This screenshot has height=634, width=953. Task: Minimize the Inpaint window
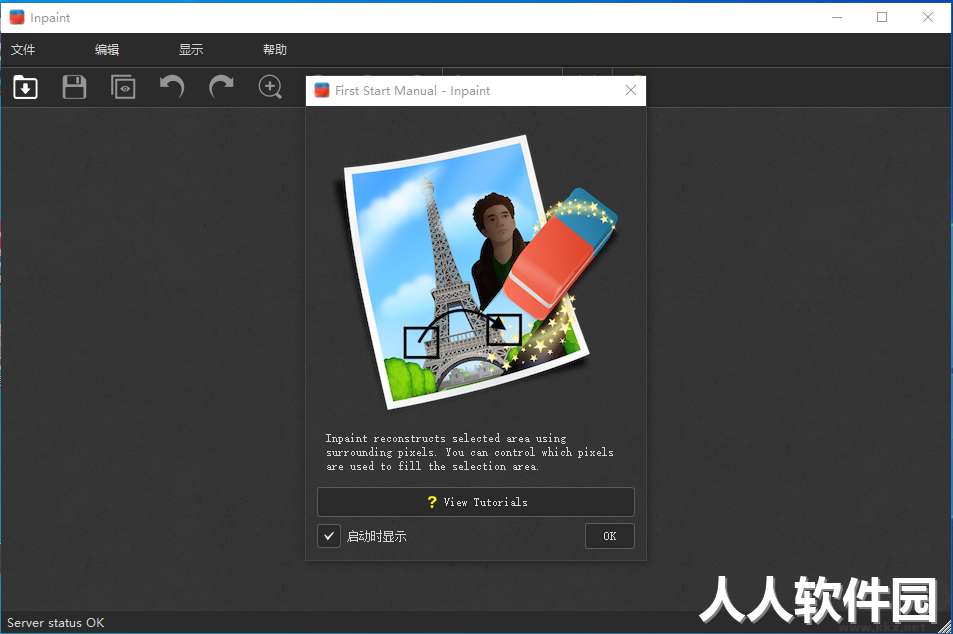(x=837, y=17)
